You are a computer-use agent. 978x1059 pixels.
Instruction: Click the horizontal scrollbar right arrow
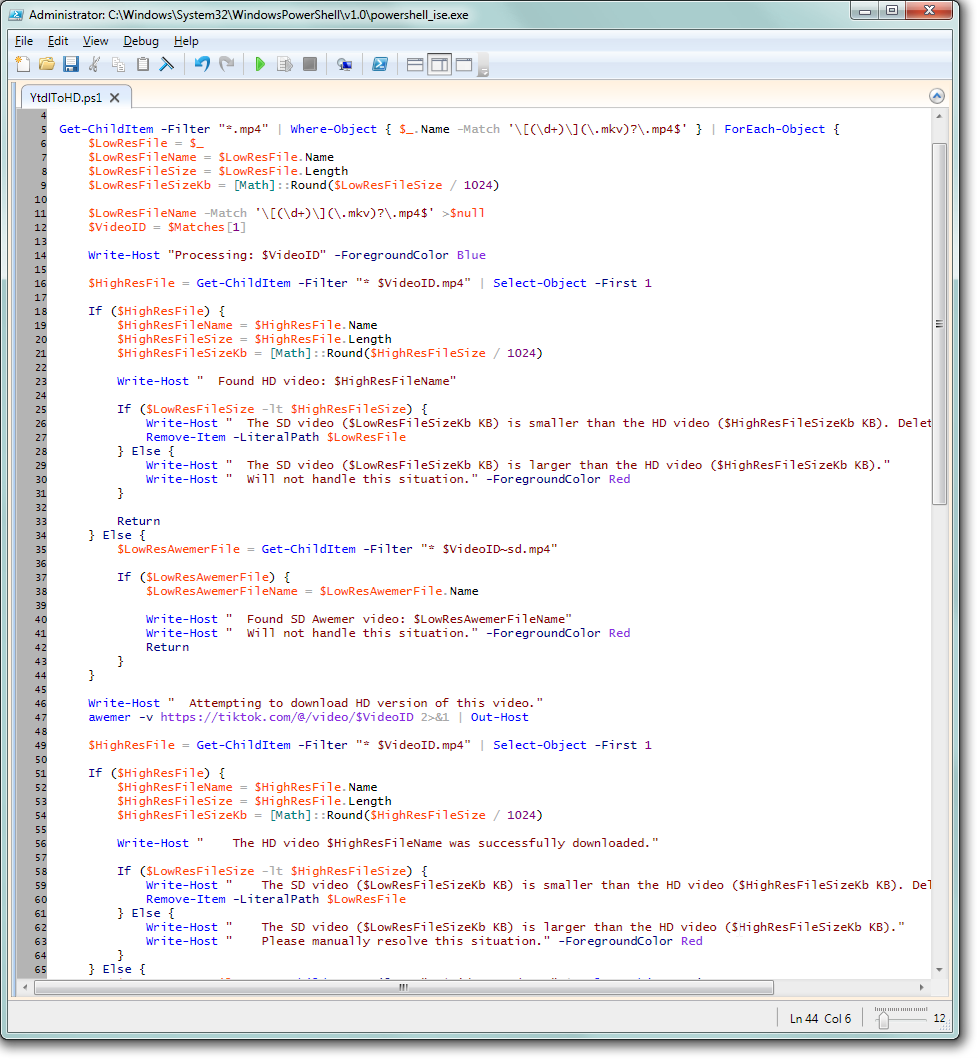[x=922, y=988]
